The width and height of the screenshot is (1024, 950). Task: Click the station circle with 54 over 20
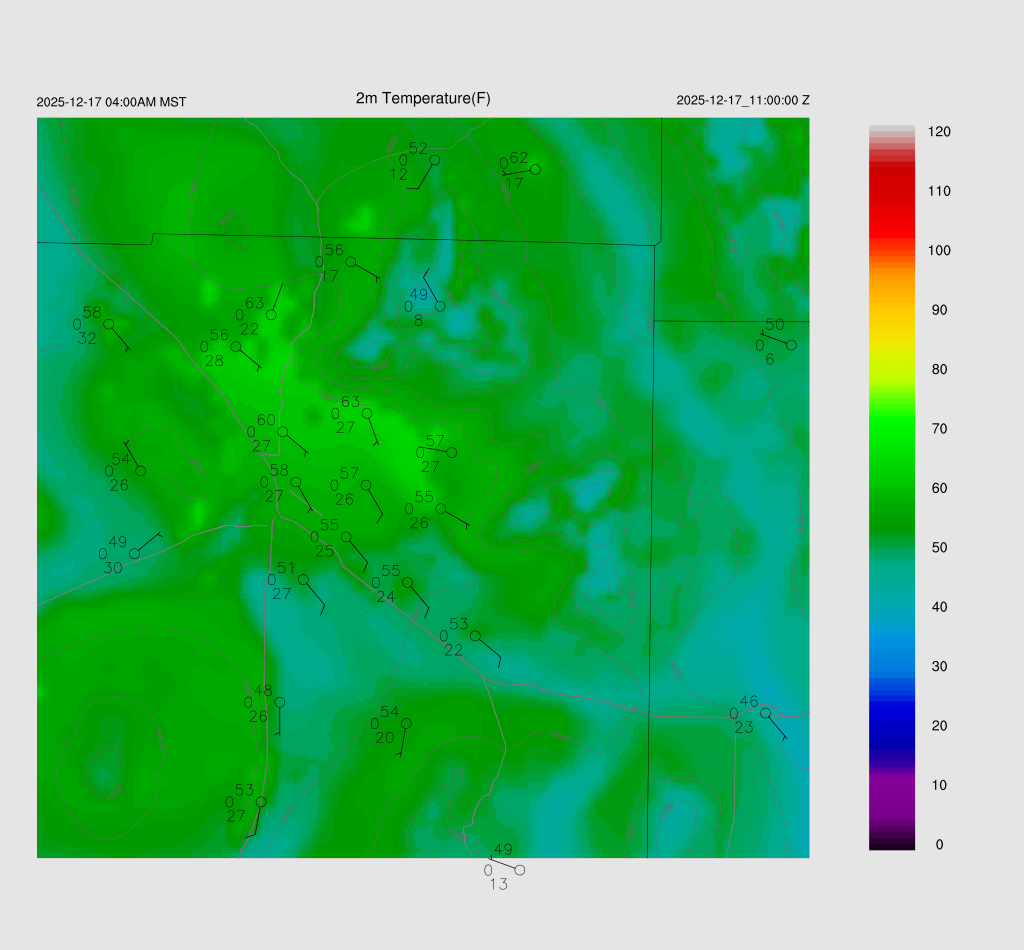[x=406, y=723]
